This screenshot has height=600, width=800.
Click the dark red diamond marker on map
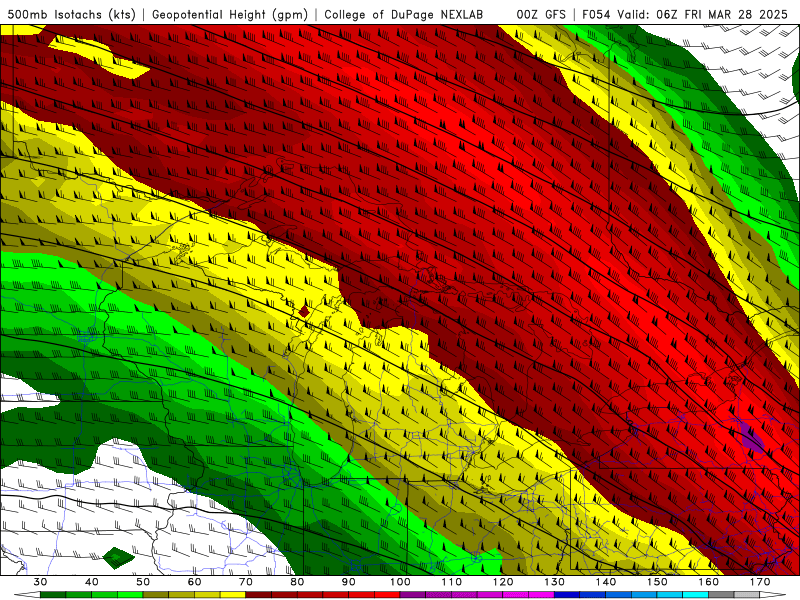click(x=304, y=311)
